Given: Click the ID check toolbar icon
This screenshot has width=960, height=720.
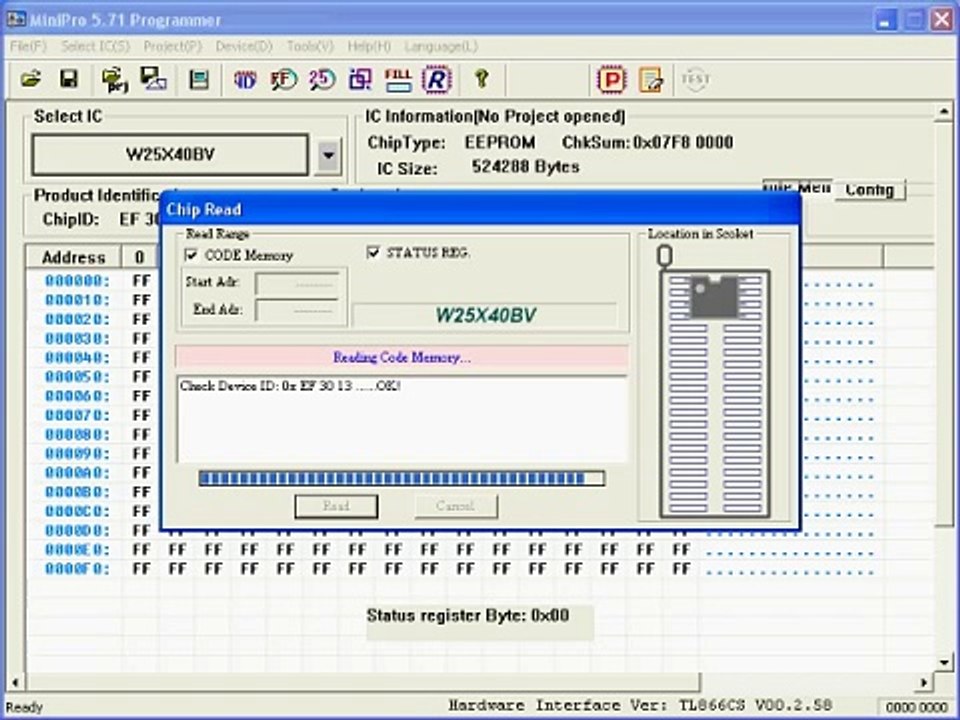Looking at the screenshot, I should tap(245, 80).
